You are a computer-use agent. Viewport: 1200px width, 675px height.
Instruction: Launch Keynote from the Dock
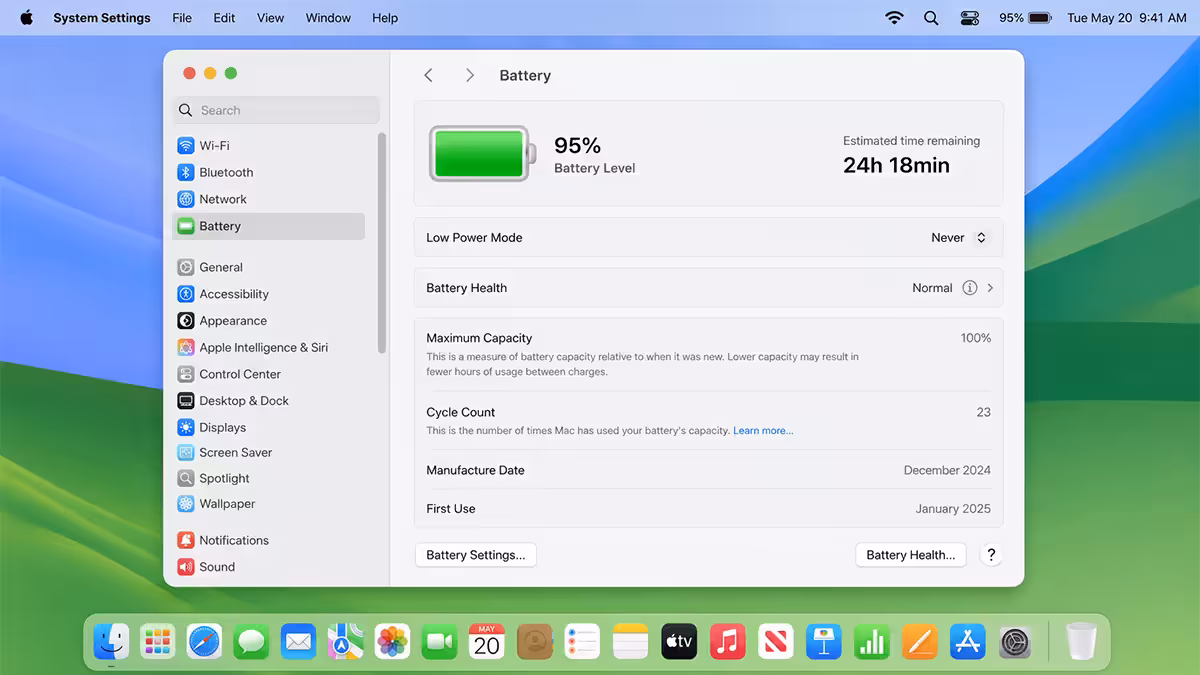(x=824, y=641)
